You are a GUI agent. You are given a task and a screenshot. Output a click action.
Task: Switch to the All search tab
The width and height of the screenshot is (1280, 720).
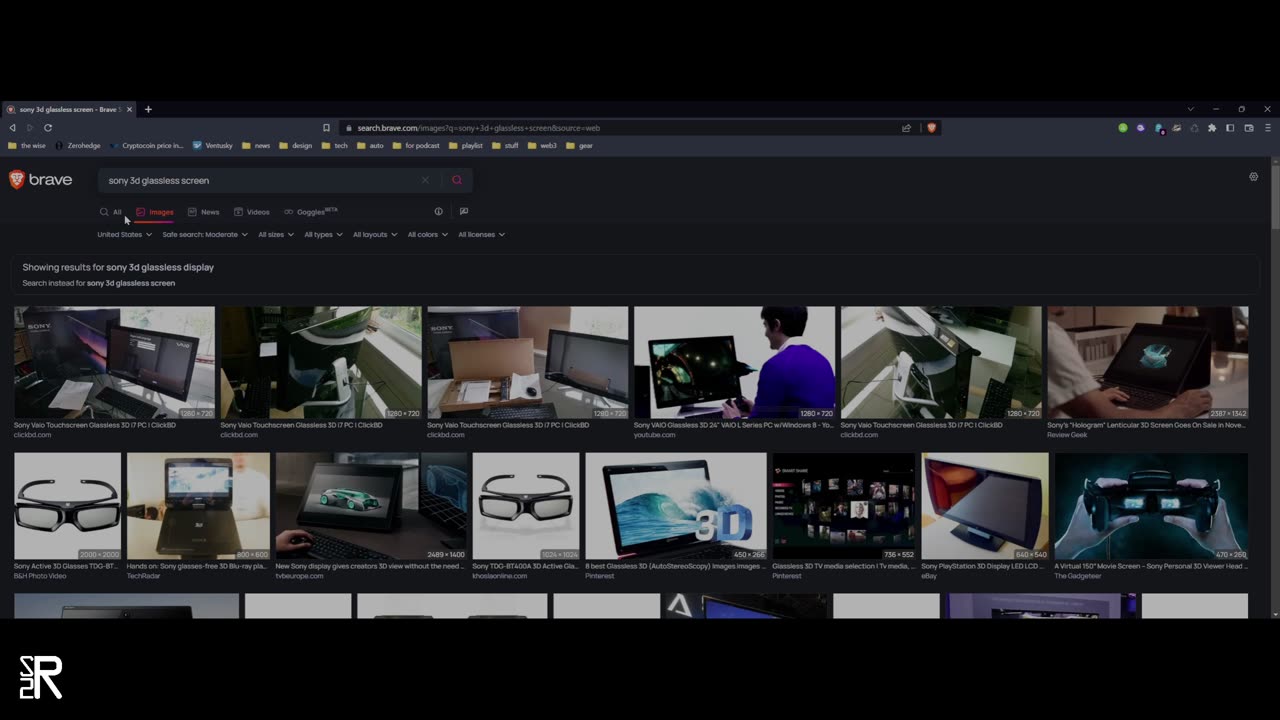coord(111,212)
